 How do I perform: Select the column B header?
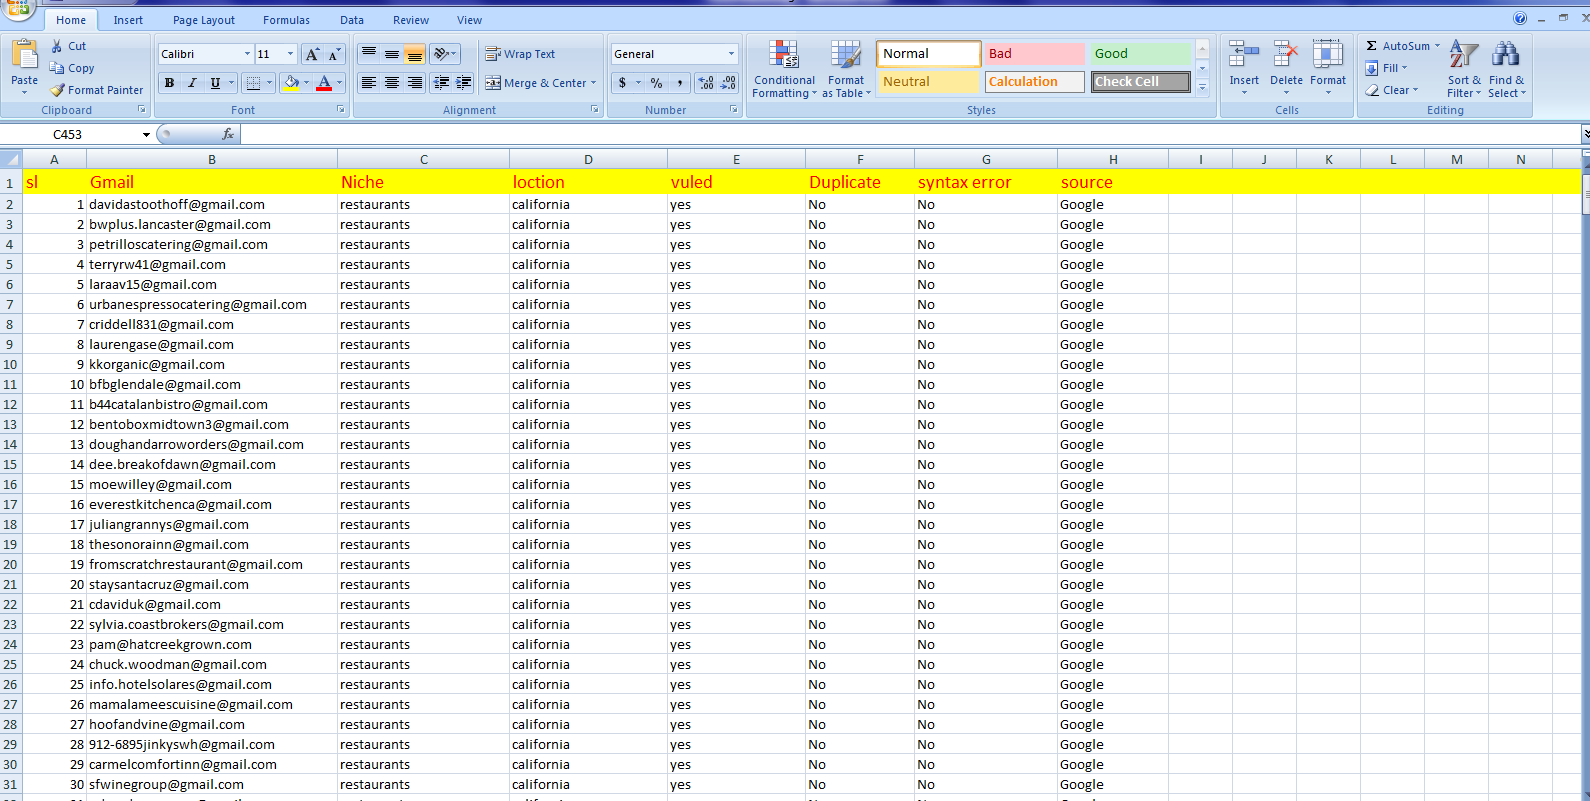tap(212, 159)
